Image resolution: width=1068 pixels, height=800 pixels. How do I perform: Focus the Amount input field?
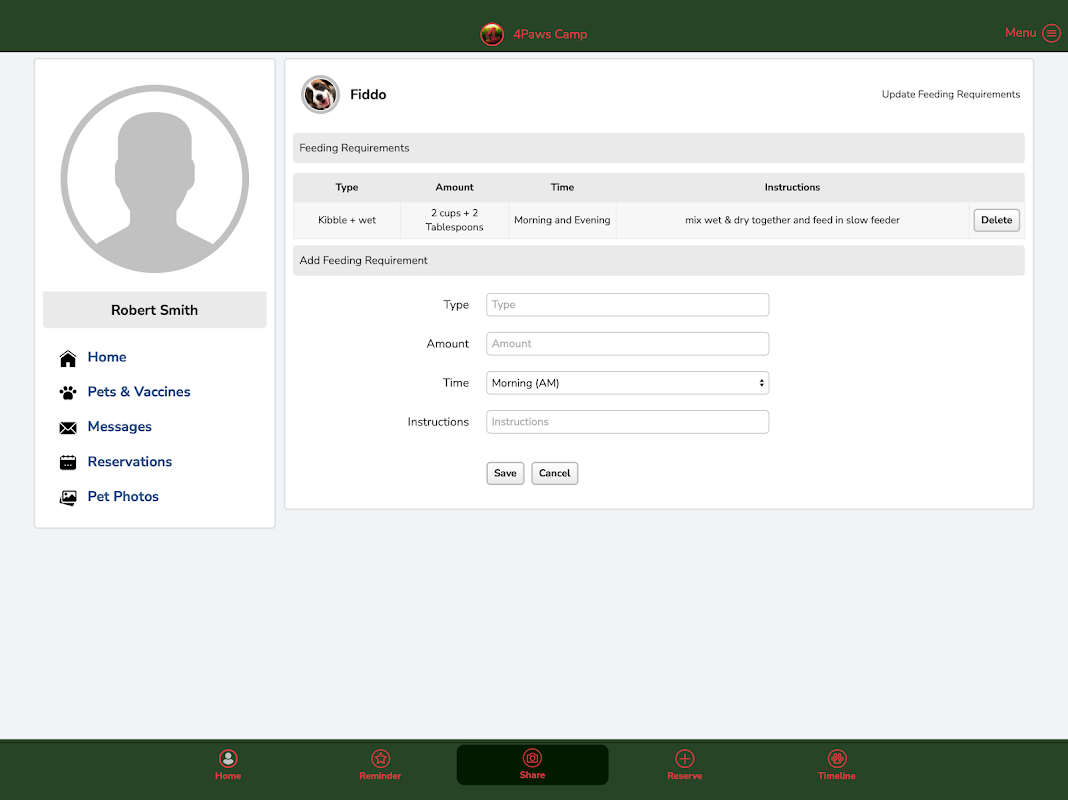point(627,344)
